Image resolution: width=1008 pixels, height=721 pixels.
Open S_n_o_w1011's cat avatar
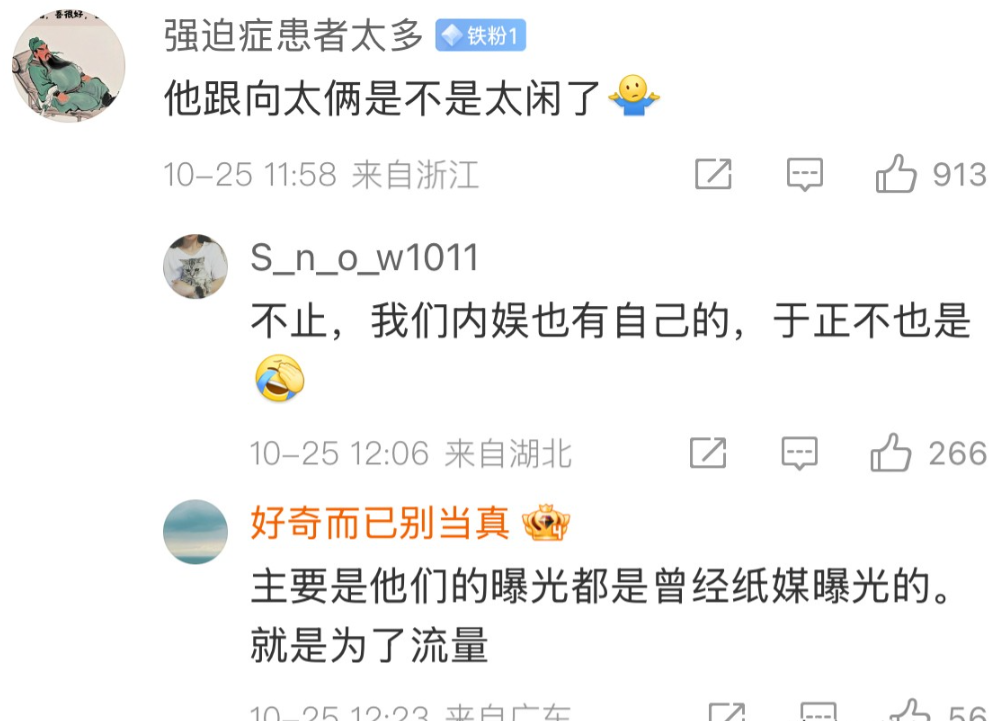195,266
